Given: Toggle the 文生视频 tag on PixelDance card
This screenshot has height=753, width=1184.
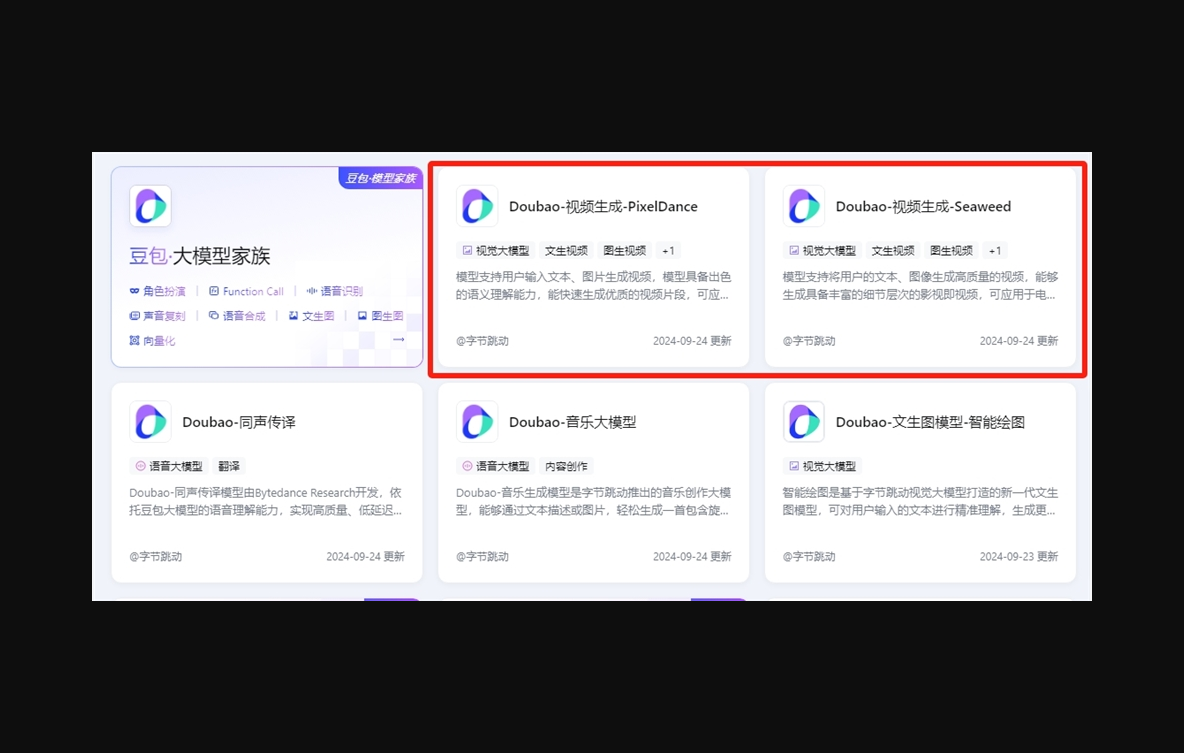Looking at the screenshot, I should [x=566, y=250].
